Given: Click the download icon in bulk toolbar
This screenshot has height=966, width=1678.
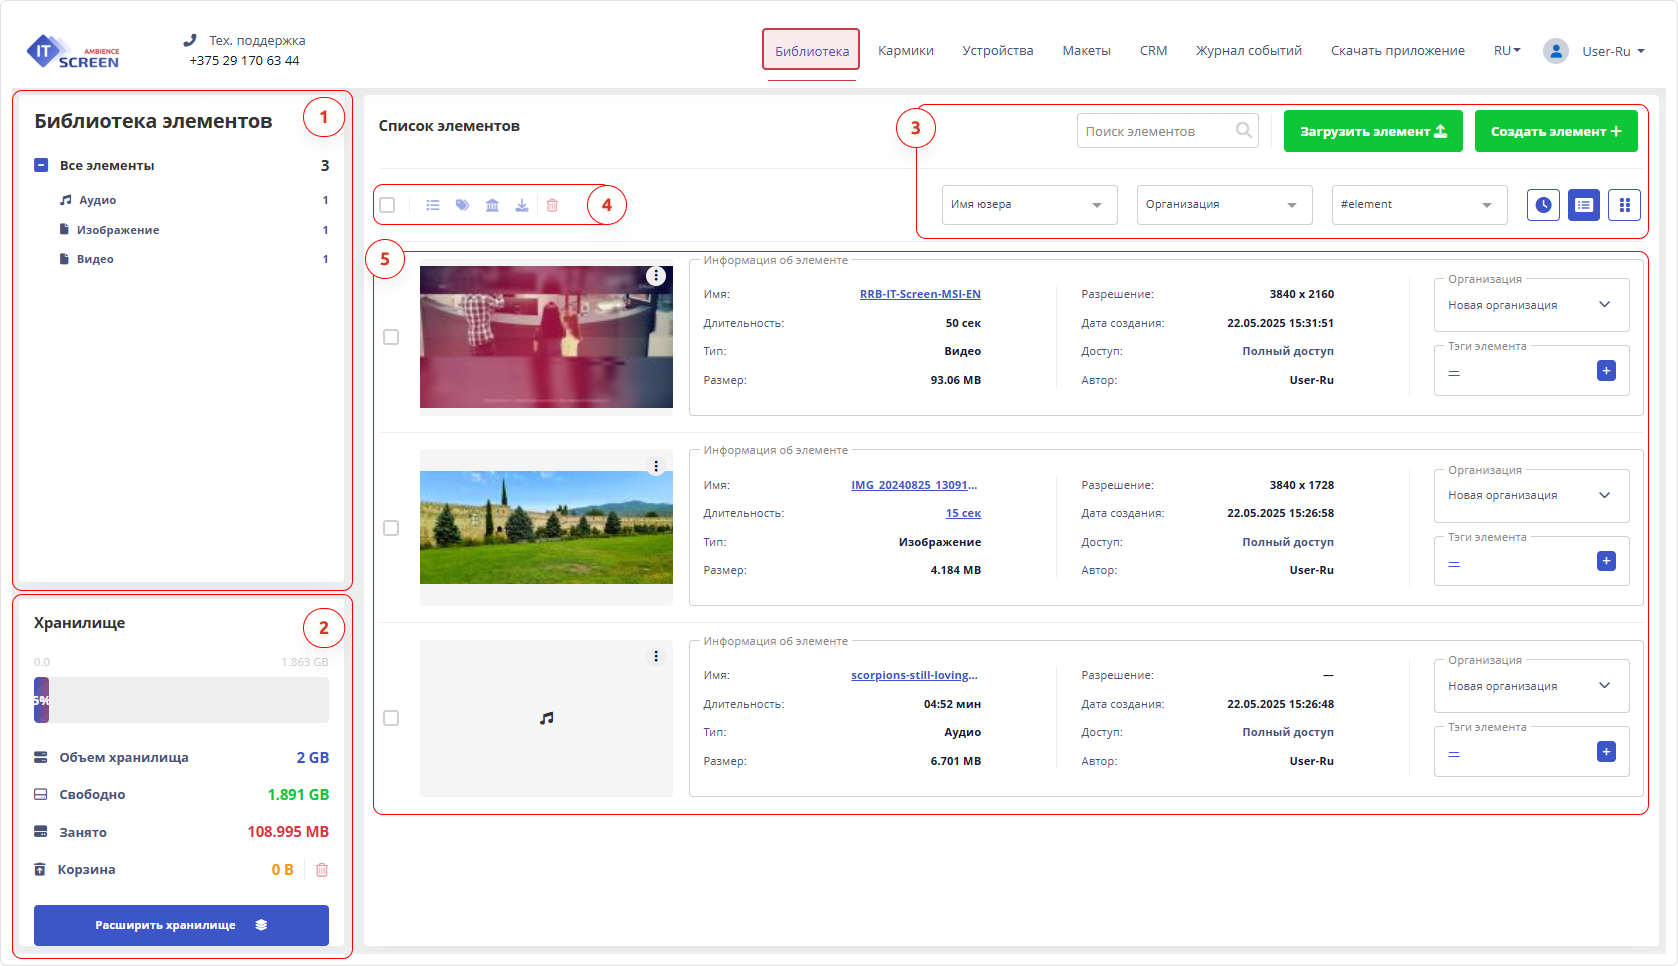Looking at the screenshot, I should tap(522, 205).
